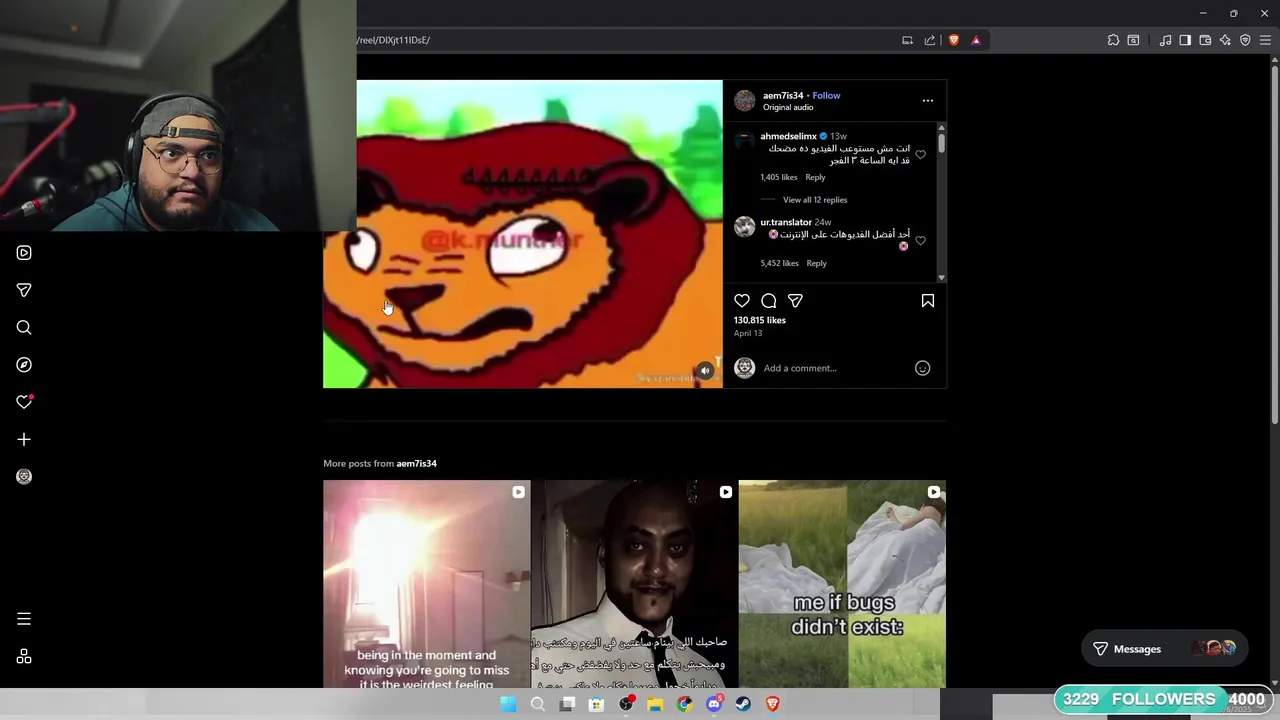Click the Add a comment field

[x=835, y=368]
